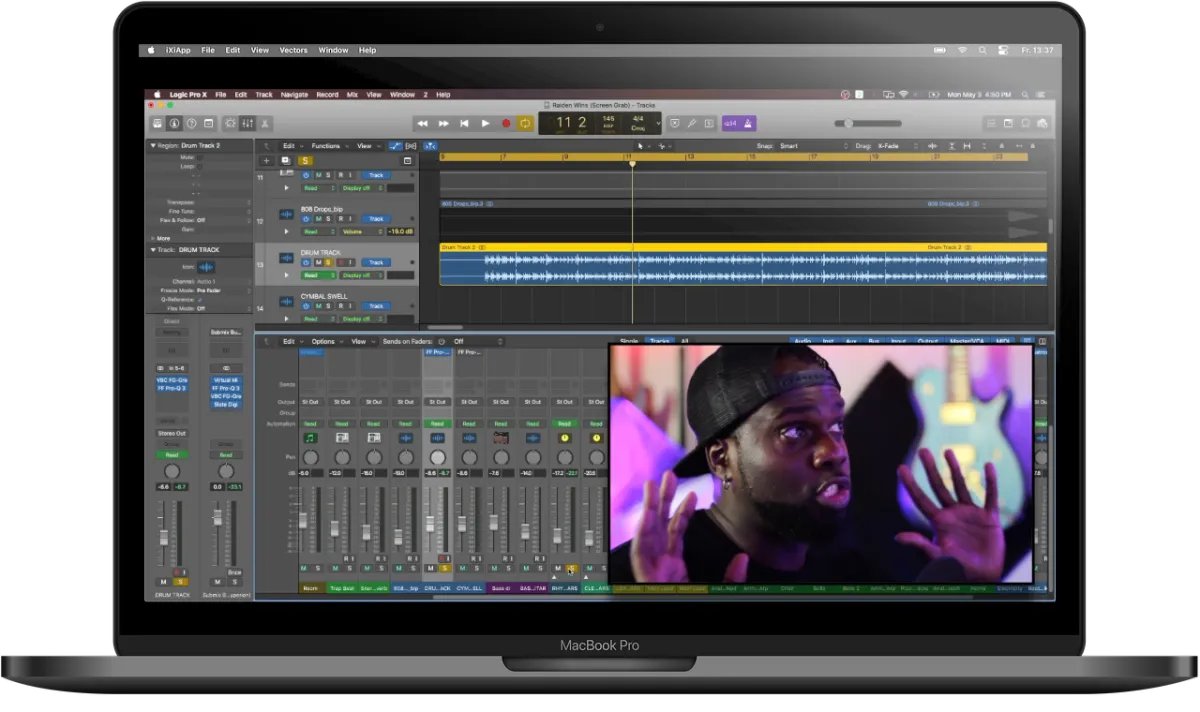Click the Bnce button on output strip

(235, 572)
